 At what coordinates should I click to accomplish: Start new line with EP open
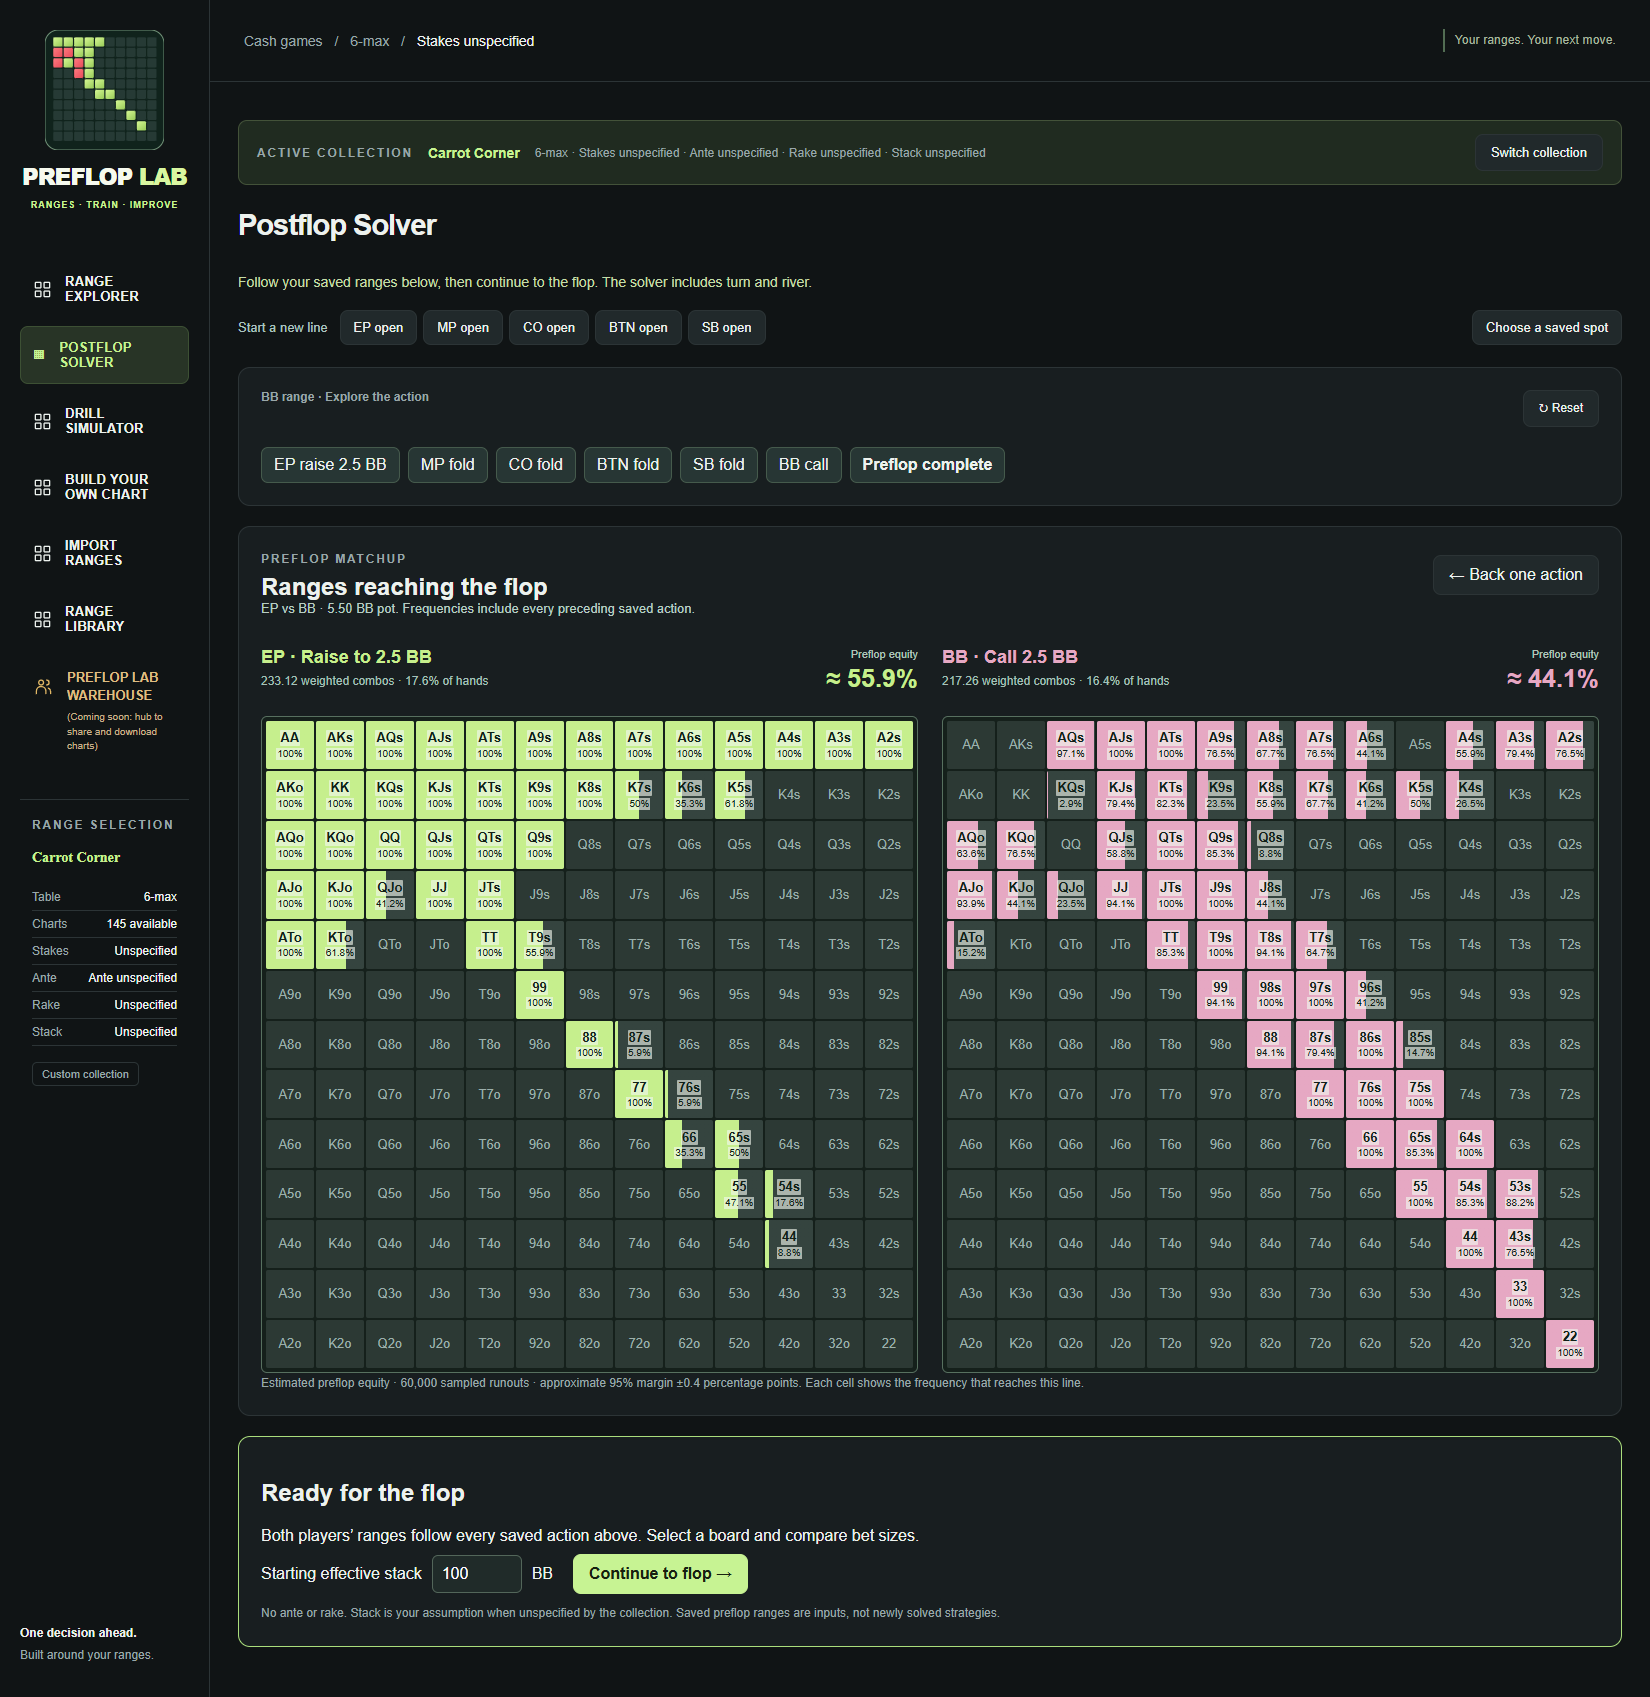tap(378, 328)
